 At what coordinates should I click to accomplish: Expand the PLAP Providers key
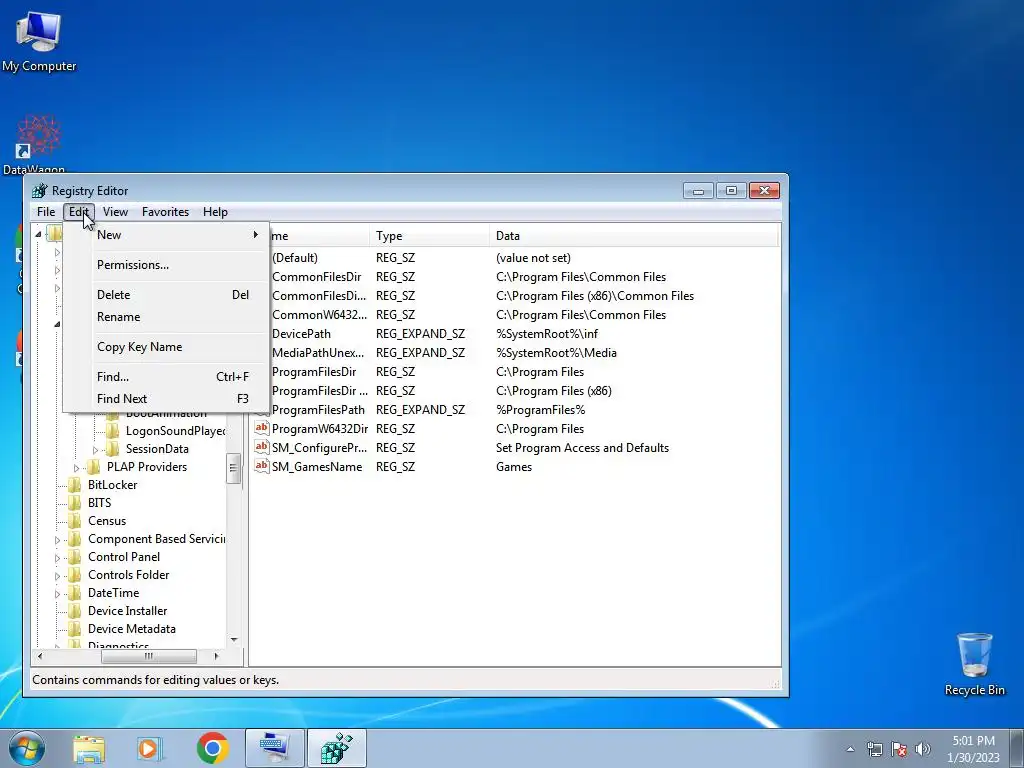[x=76, y=468]
